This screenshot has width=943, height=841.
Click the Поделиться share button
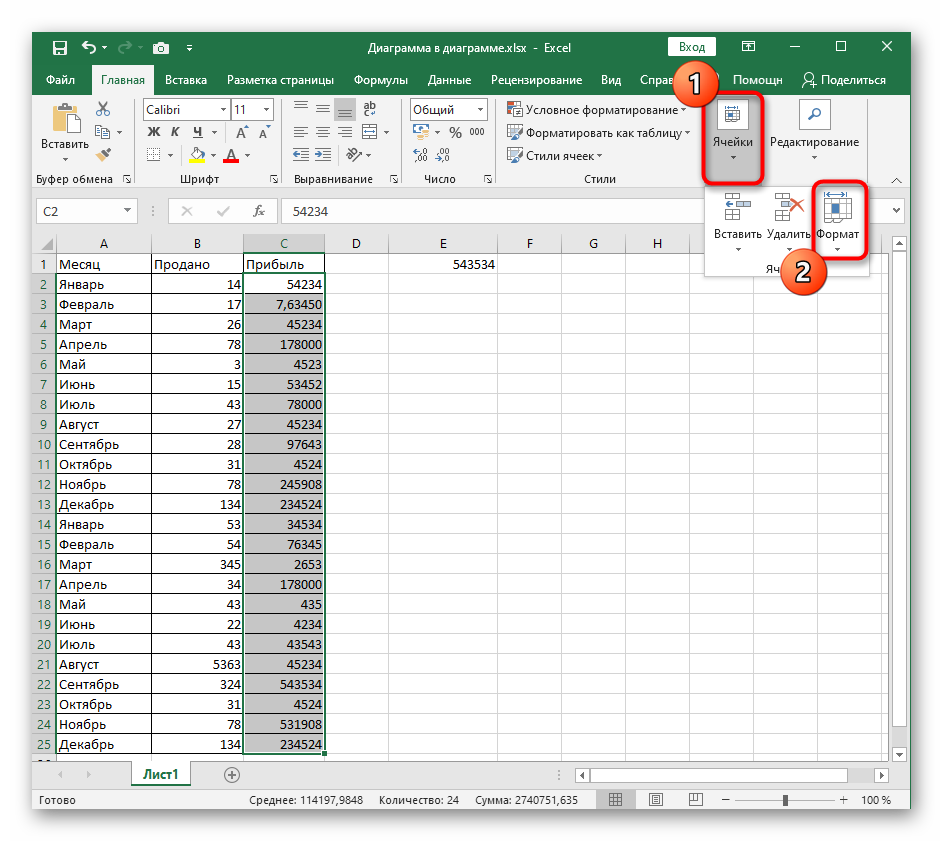click(844, 80)
